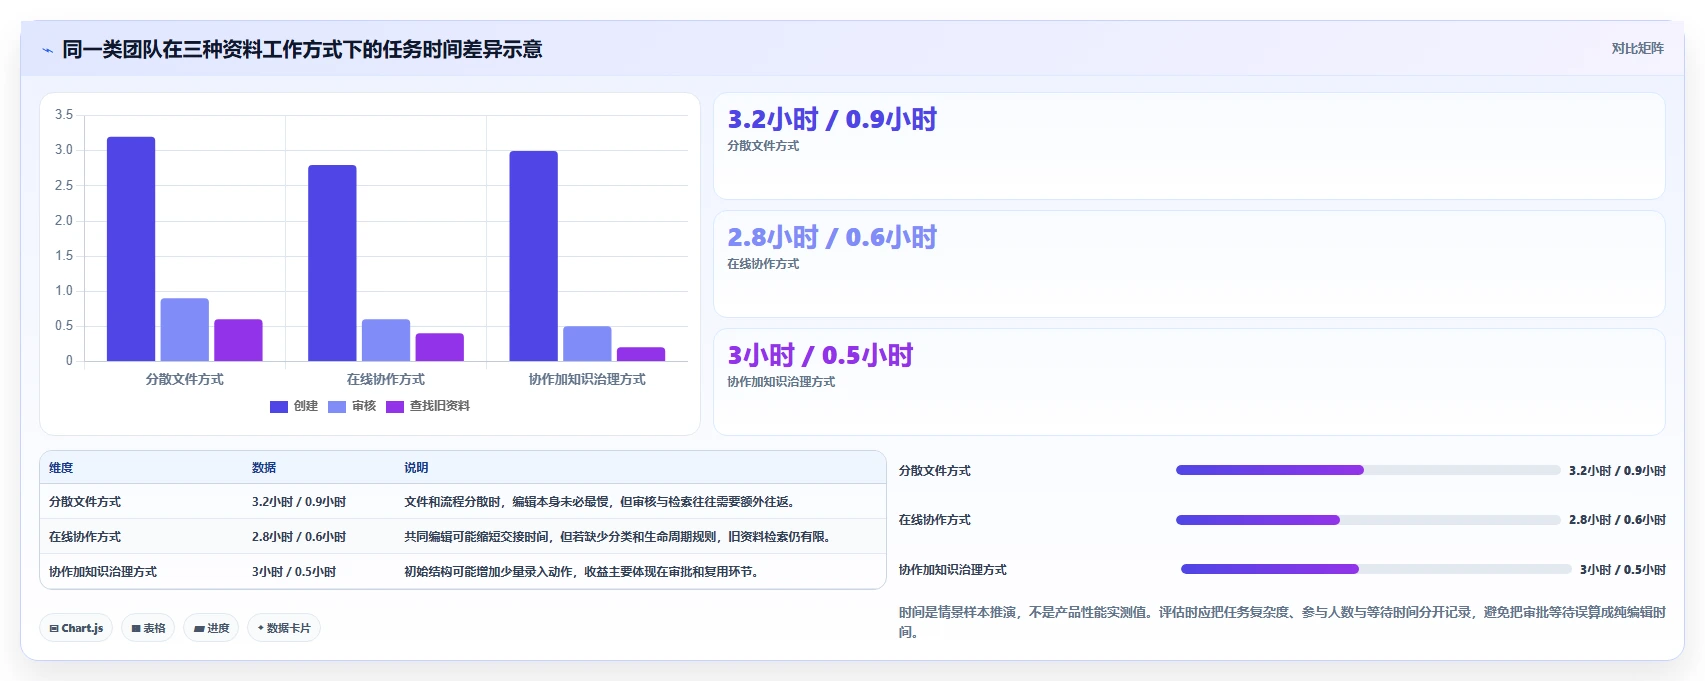Click the progress value 2.8小时 / 0.6小时
Viewport: 1705px width, 681px height.
(1617, 520)
